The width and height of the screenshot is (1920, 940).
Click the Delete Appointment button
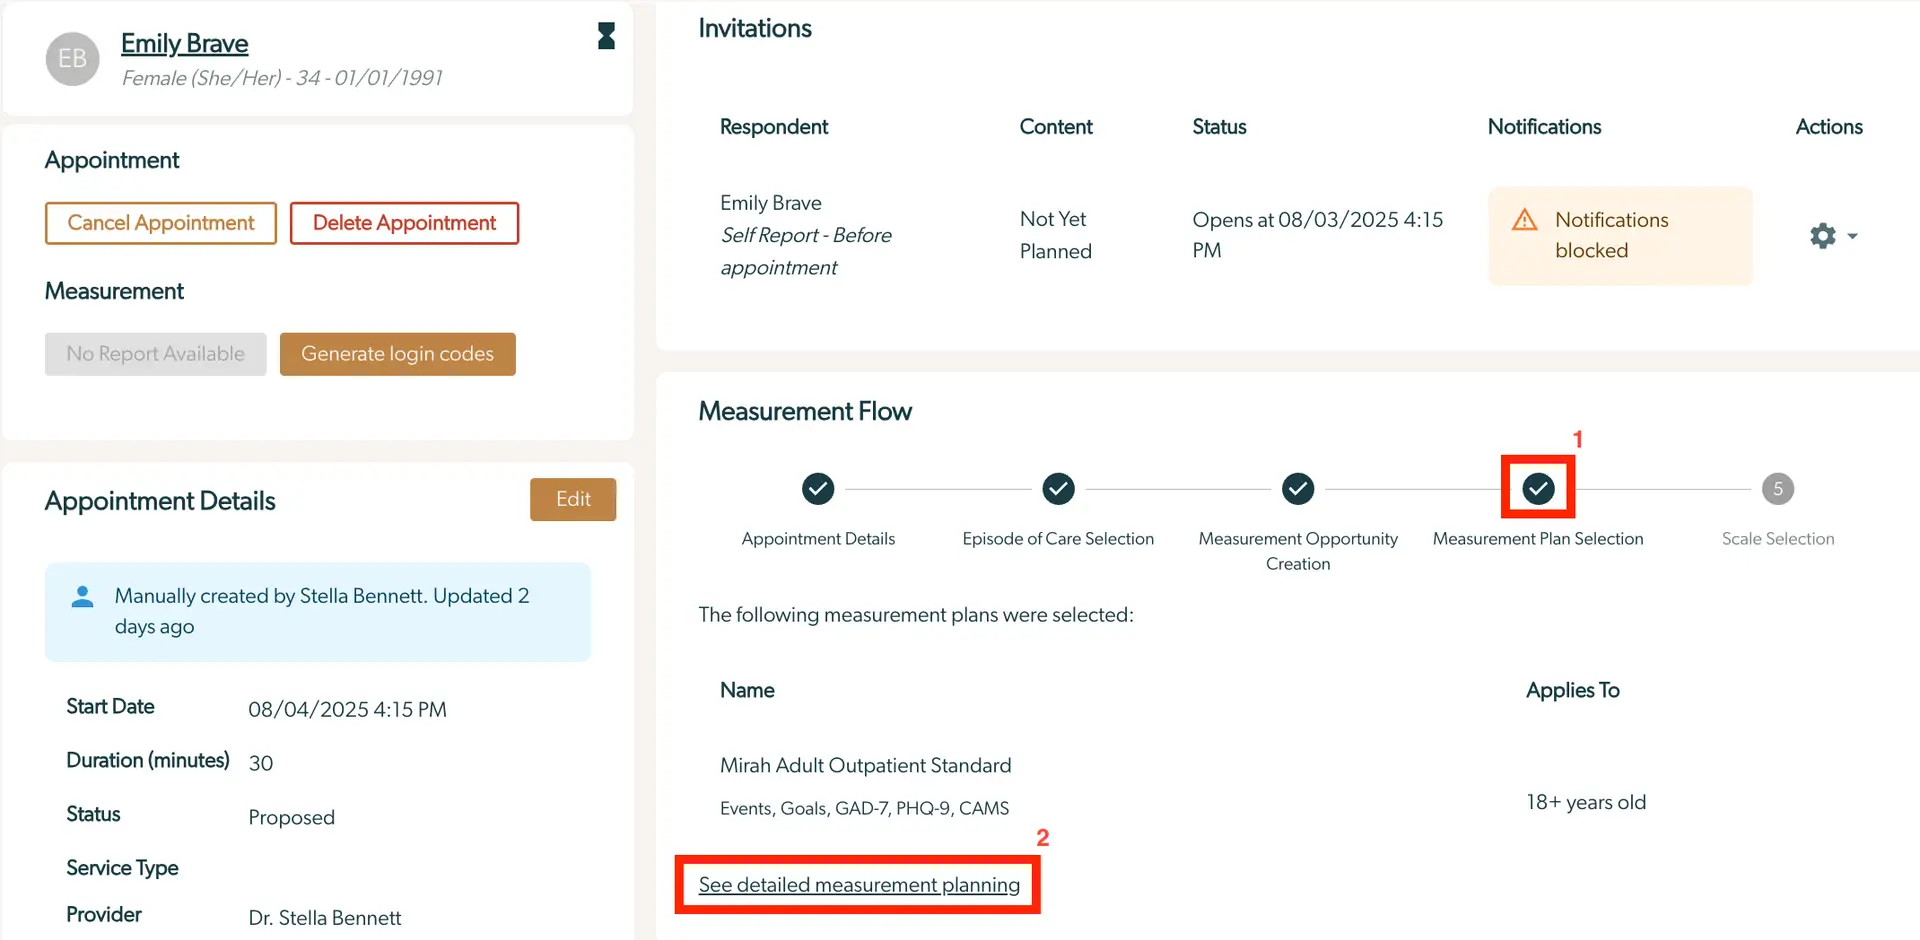click(x=404, y=222)
